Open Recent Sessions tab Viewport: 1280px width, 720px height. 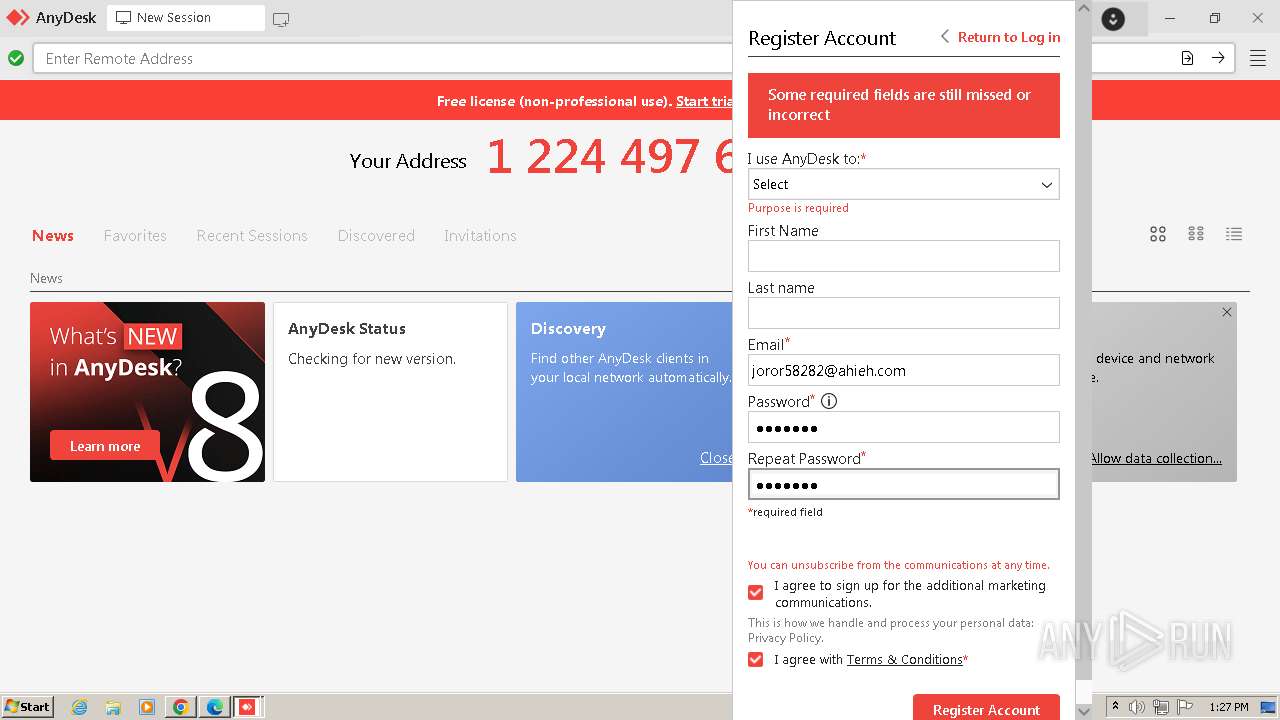252,236
